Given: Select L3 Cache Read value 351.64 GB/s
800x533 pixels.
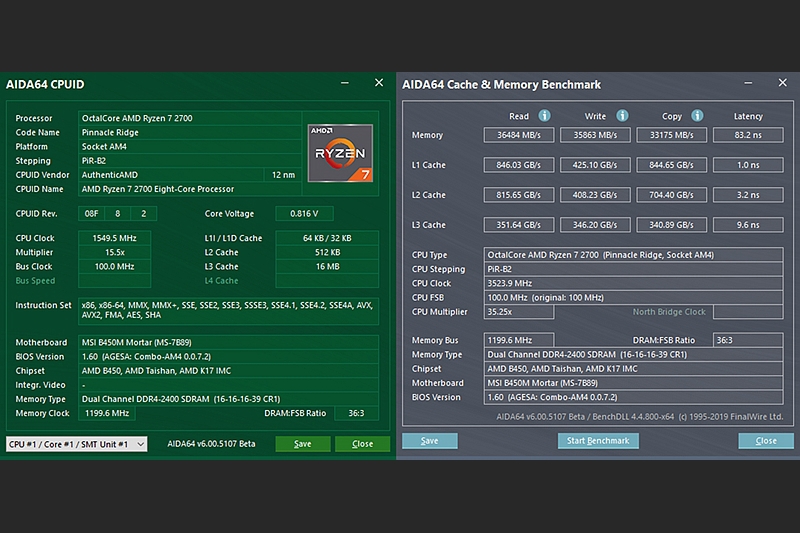Looking at the screenshot, I should [x=518, y=225].
